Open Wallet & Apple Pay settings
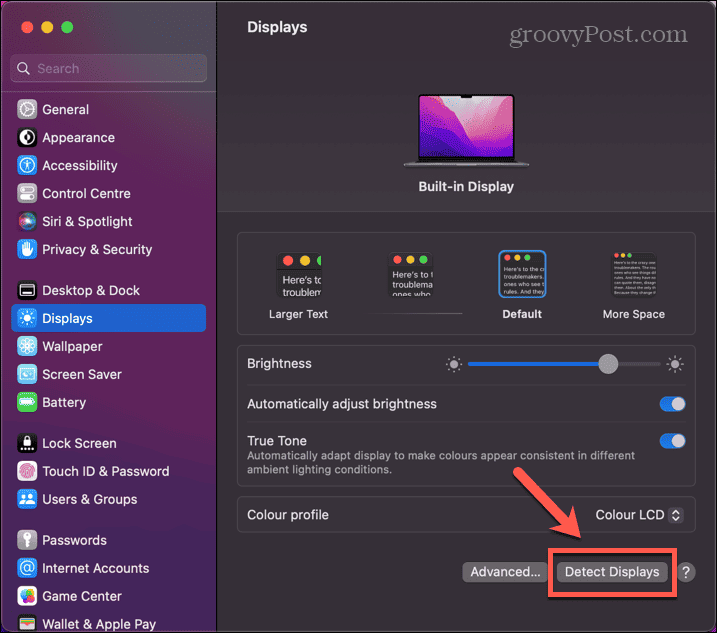 pos(108,623)
